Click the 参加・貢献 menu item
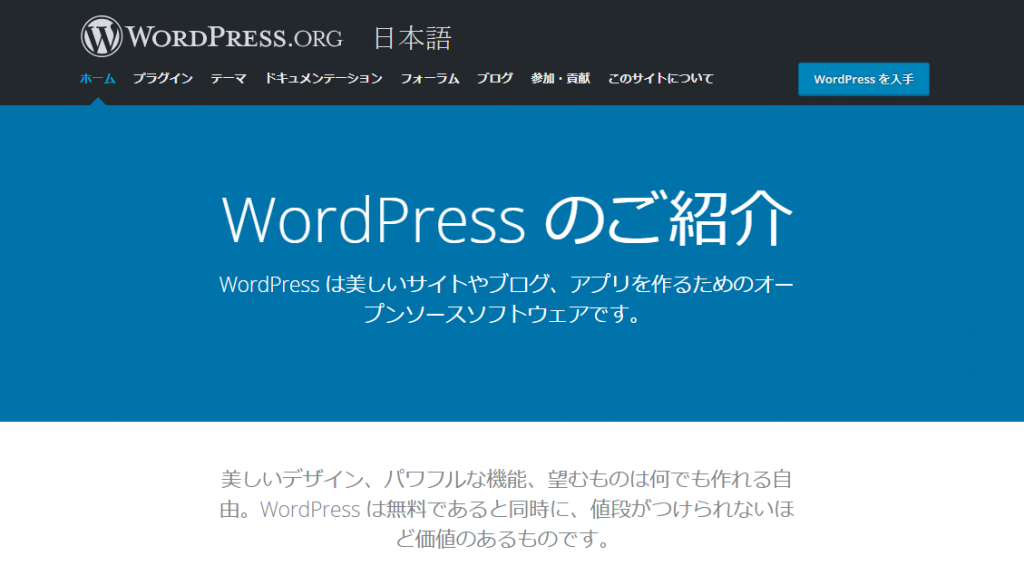 [x=560, y=78]
